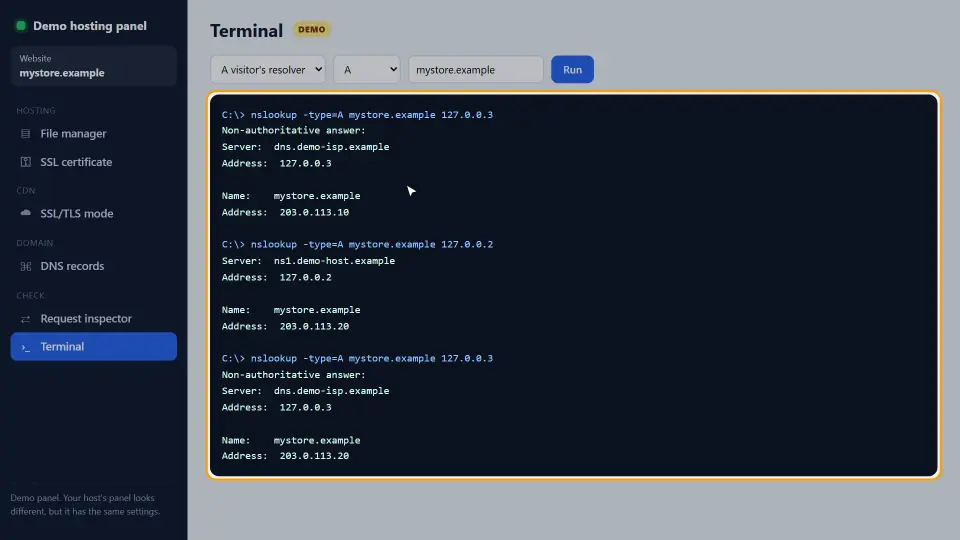Image resolution: width=960 pixels, height=540 pixels.
Task: Click the HOSTING section label
Action: (x=36, y=111)
